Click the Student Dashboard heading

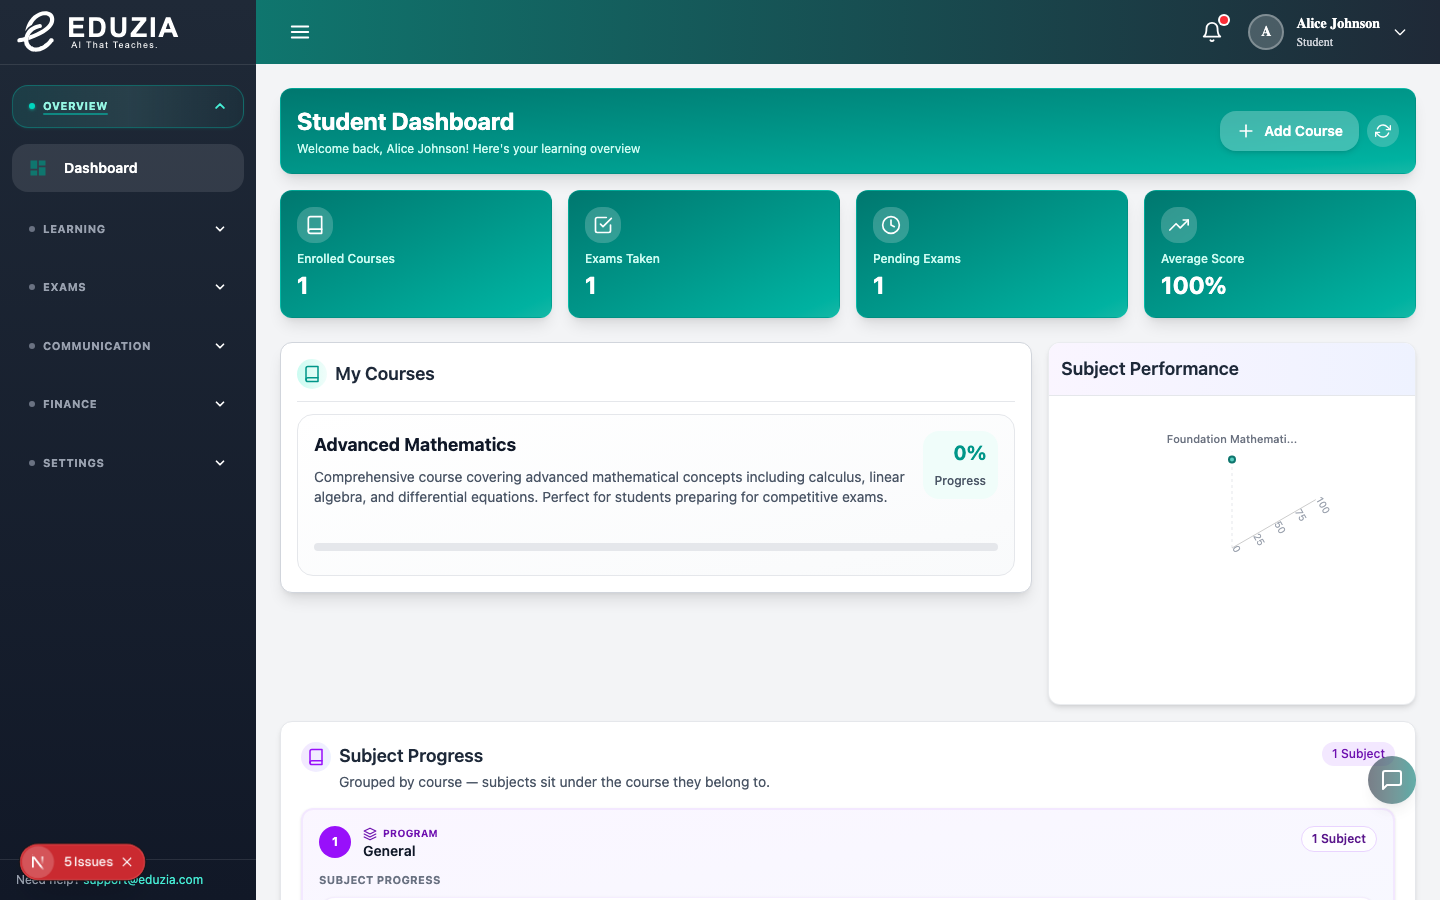coord(405,122)
